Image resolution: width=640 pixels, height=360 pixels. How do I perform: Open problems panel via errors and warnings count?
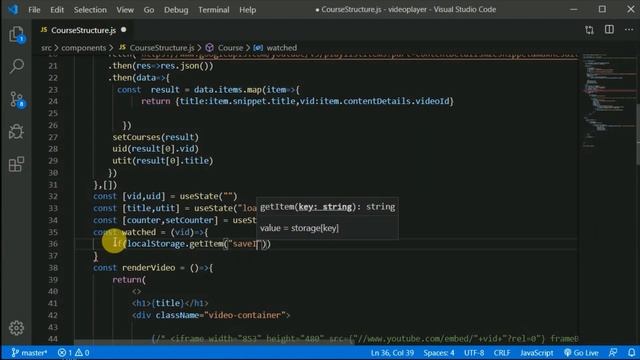(73, 353)
